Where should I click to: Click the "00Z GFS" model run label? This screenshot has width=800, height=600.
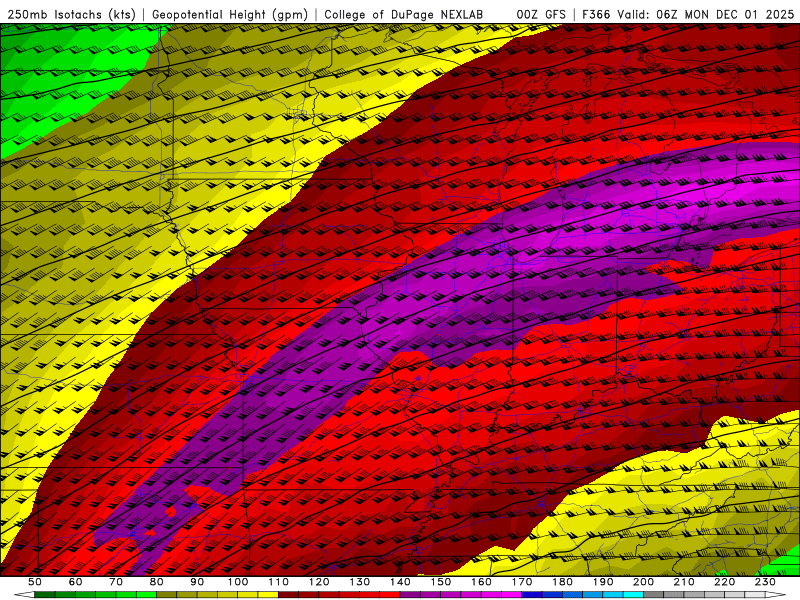541,15
